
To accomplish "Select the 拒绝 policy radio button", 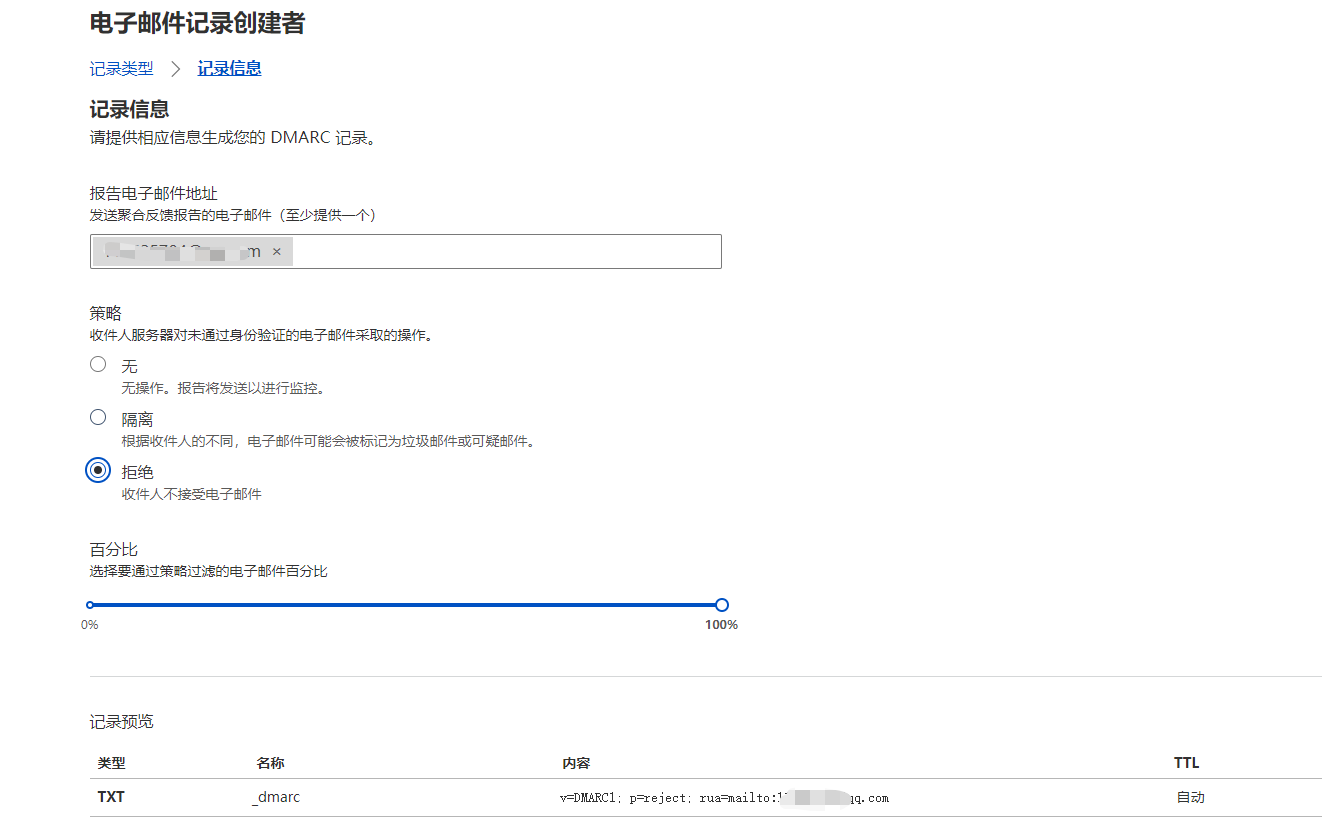I will click(98, 470).
